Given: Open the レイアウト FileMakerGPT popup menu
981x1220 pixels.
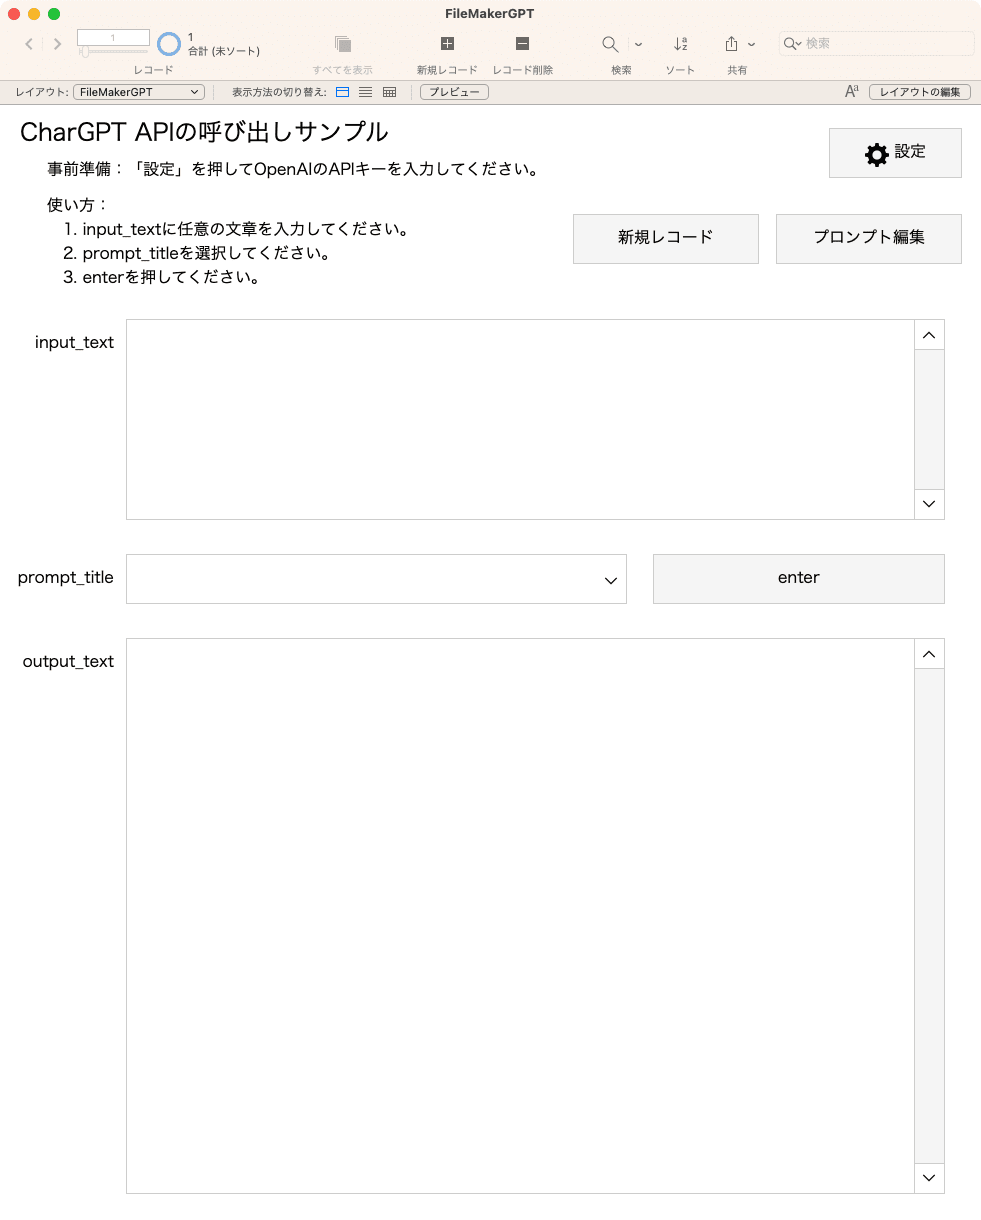Looking at the screenshot, I should click(x=139, y=92).
